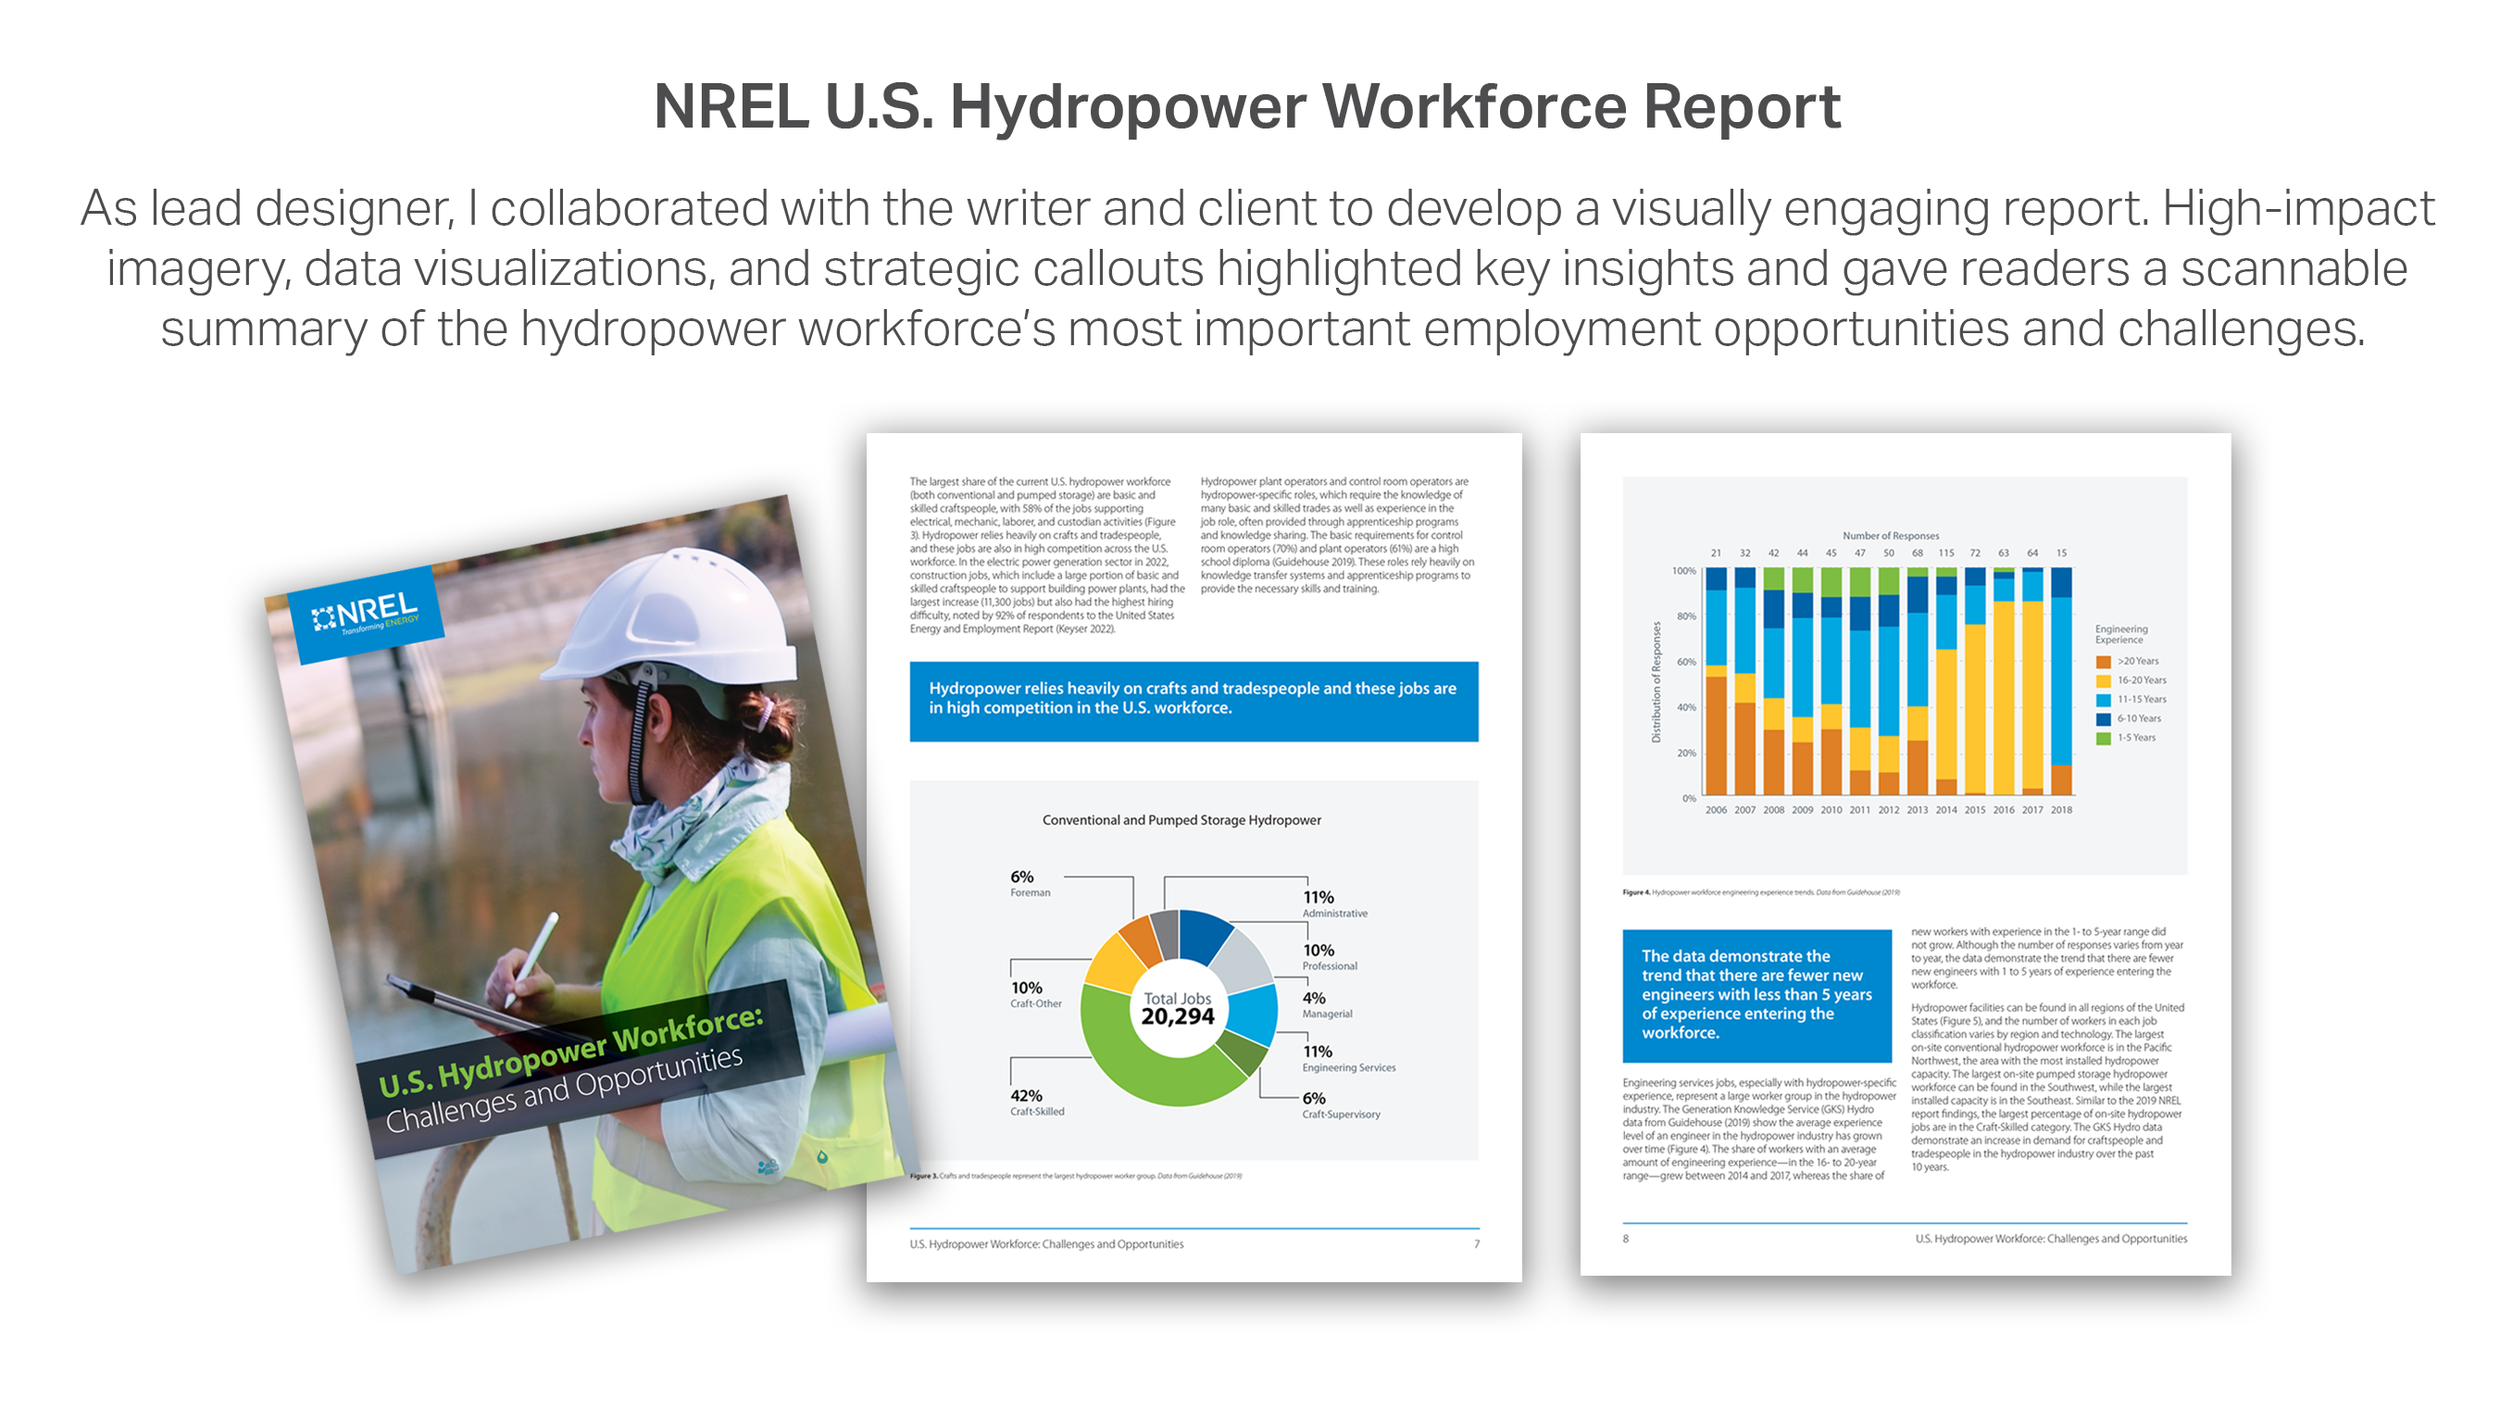This screenshot has width=2500, height=1407.
Task: Click the '2014' year label on the x-axis
Action: coord(1945,810)
